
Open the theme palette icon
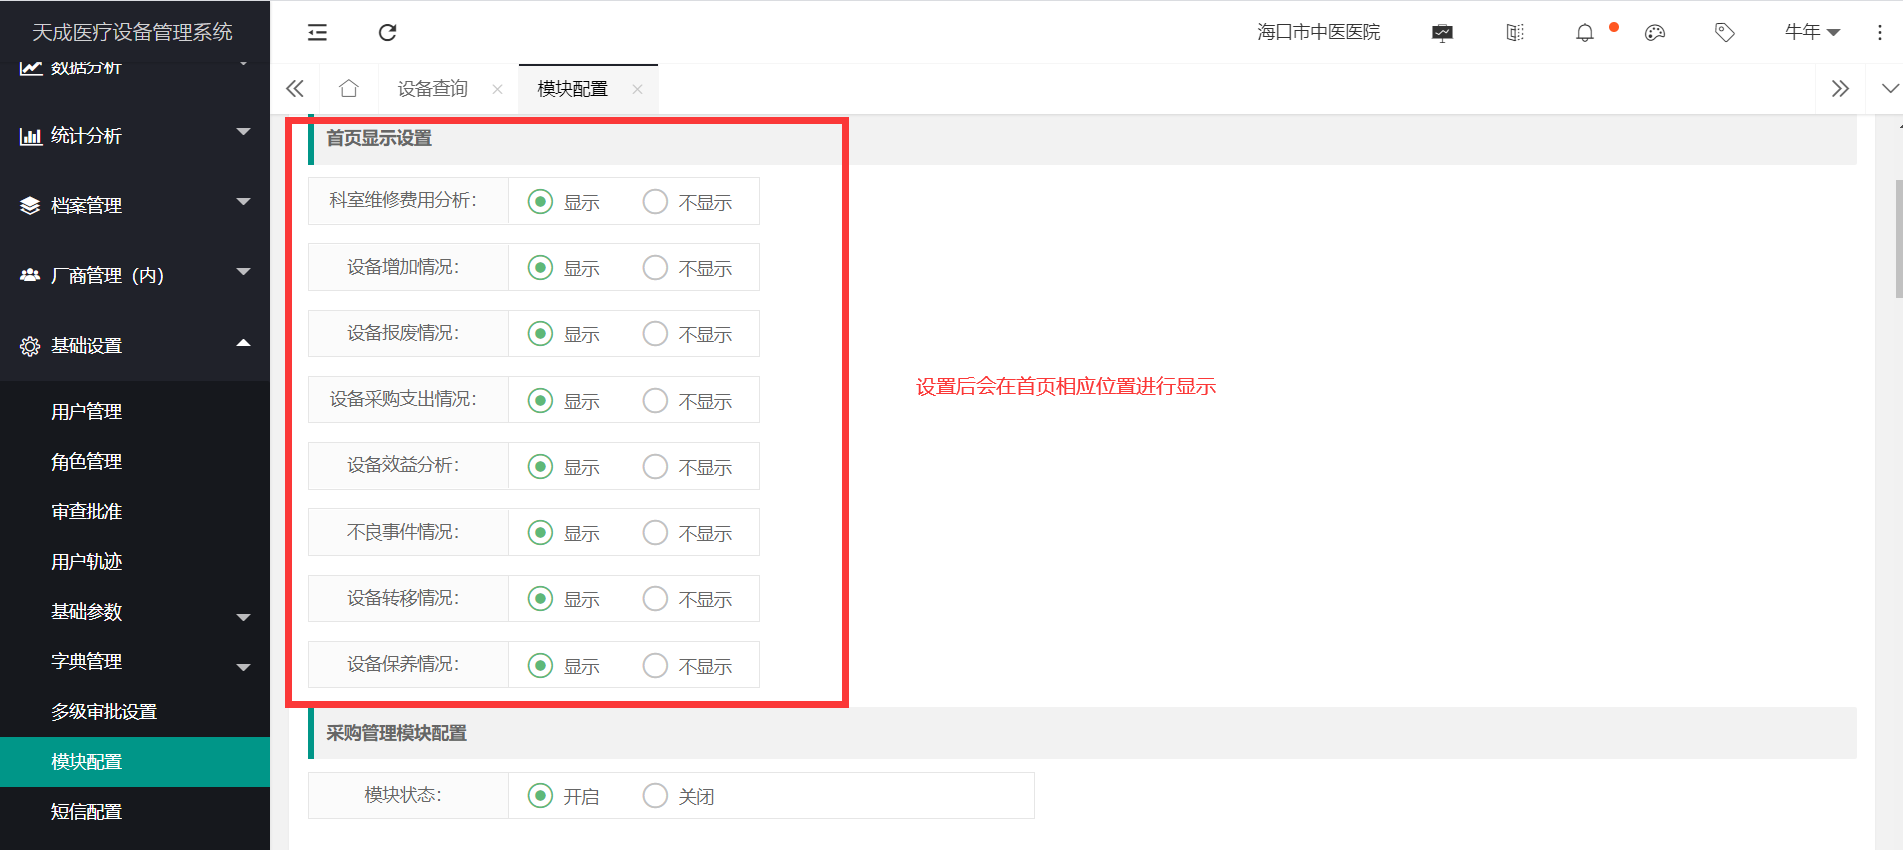tap(1655, 33)
